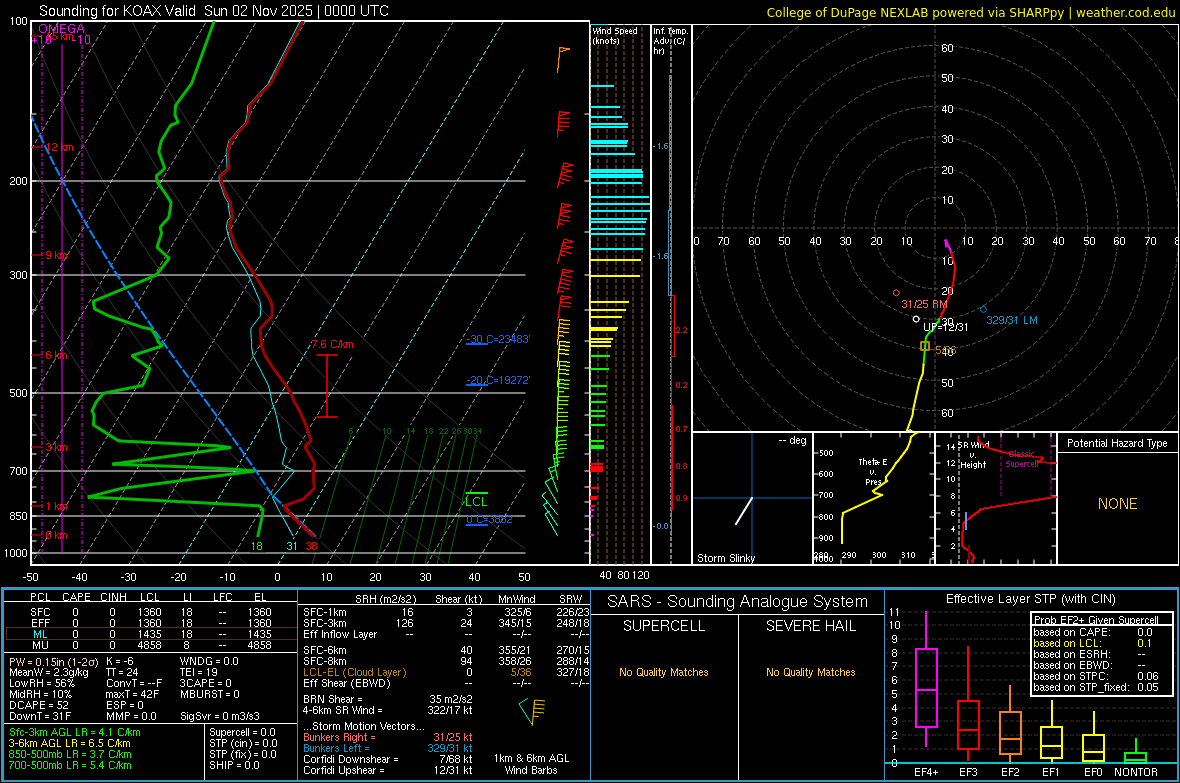The height and width of the screenshot is (783, 1180).
Task: Click the Bunkers Right = vector row
Action: [x=388, y=737]
